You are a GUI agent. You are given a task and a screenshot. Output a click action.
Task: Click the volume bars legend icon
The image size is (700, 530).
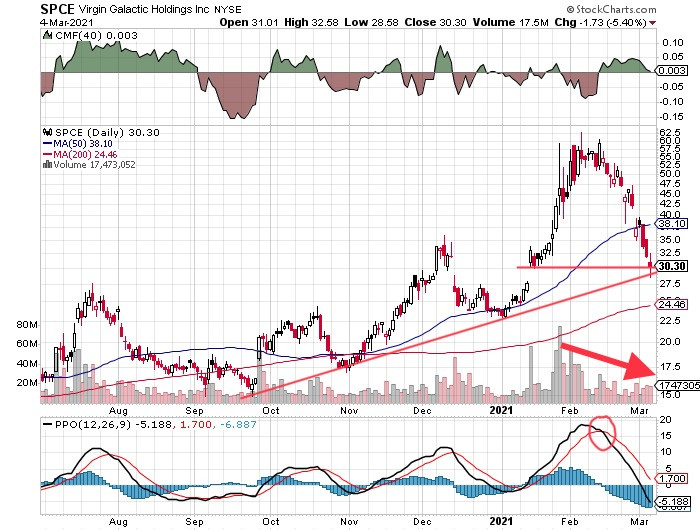click(47, 164)
